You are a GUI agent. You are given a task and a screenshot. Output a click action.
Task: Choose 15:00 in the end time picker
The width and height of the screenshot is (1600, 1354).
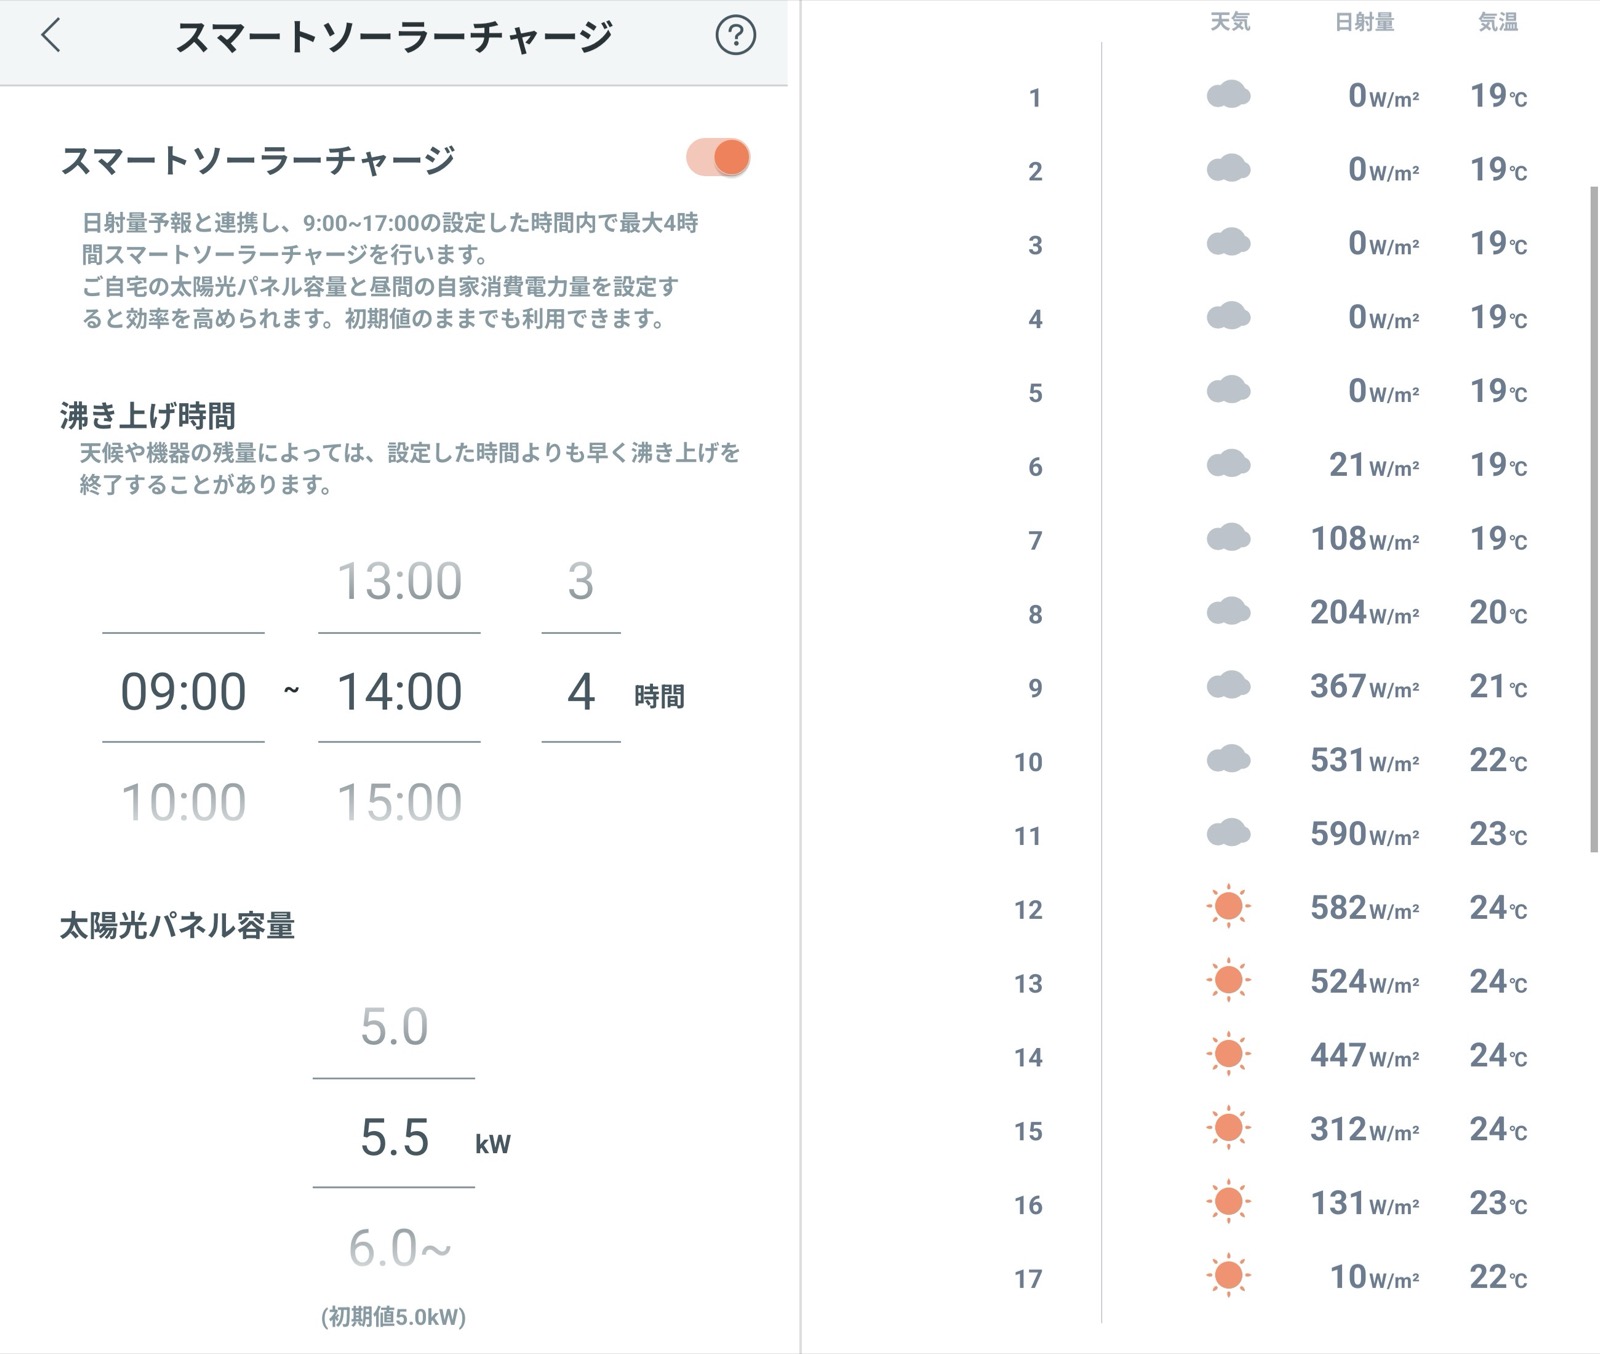point(399,802)
